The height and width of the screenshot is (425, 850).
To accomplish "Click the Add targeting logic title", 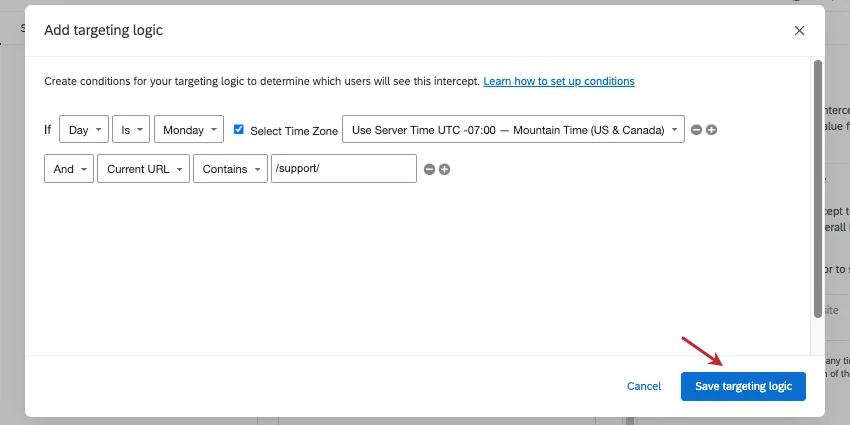I will (103, 30).
